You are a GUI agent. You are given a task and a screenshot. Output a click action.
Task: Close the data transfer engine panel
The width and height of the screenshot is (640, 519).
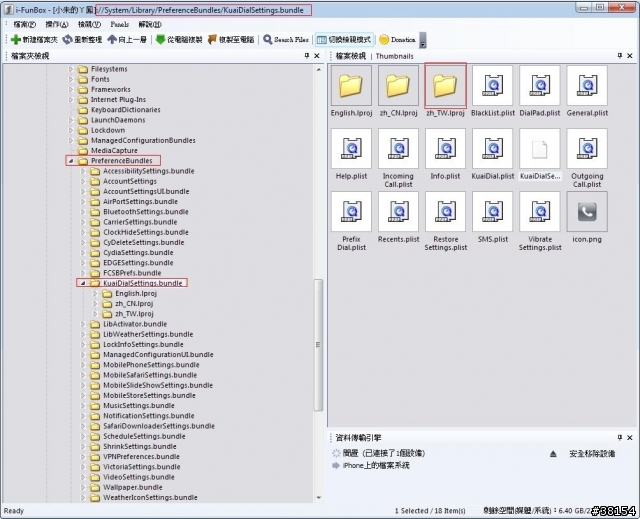[630, 437]
